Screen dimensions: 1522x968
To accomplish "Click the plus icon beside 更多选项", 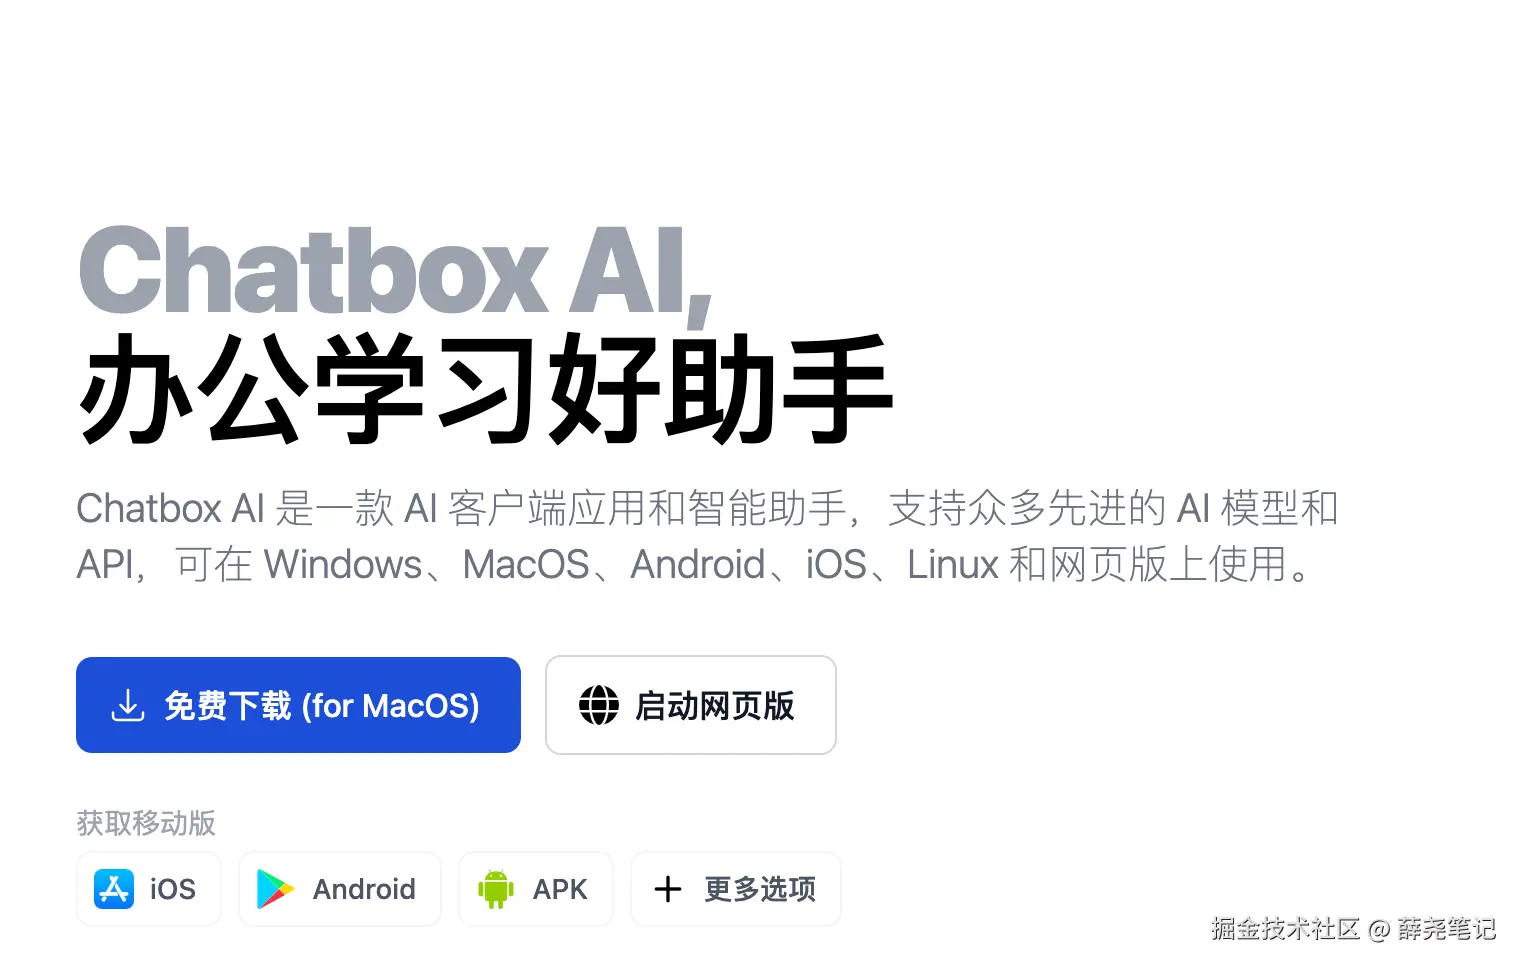I will [x=667, y=889].
